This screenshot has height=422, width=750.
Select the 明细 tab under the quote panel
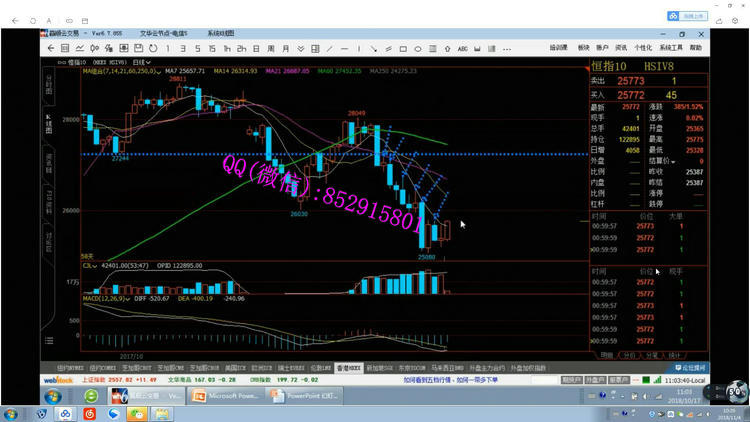click(x=606, y=355)
